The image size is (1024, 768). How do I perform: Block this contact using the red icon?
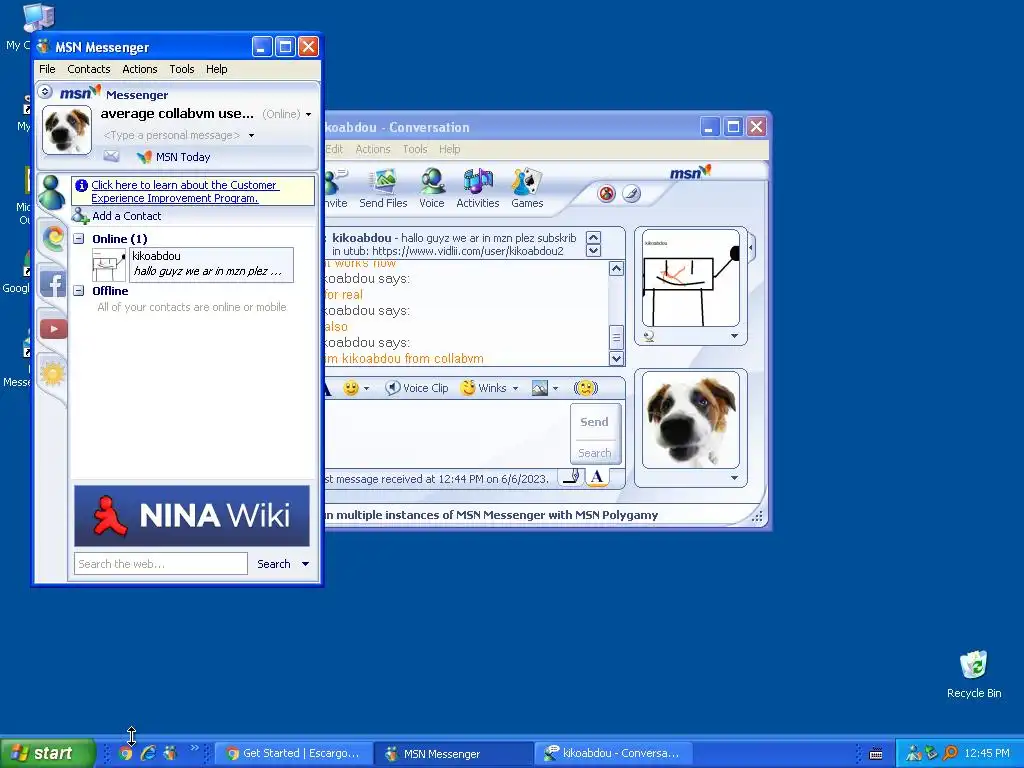607,194
